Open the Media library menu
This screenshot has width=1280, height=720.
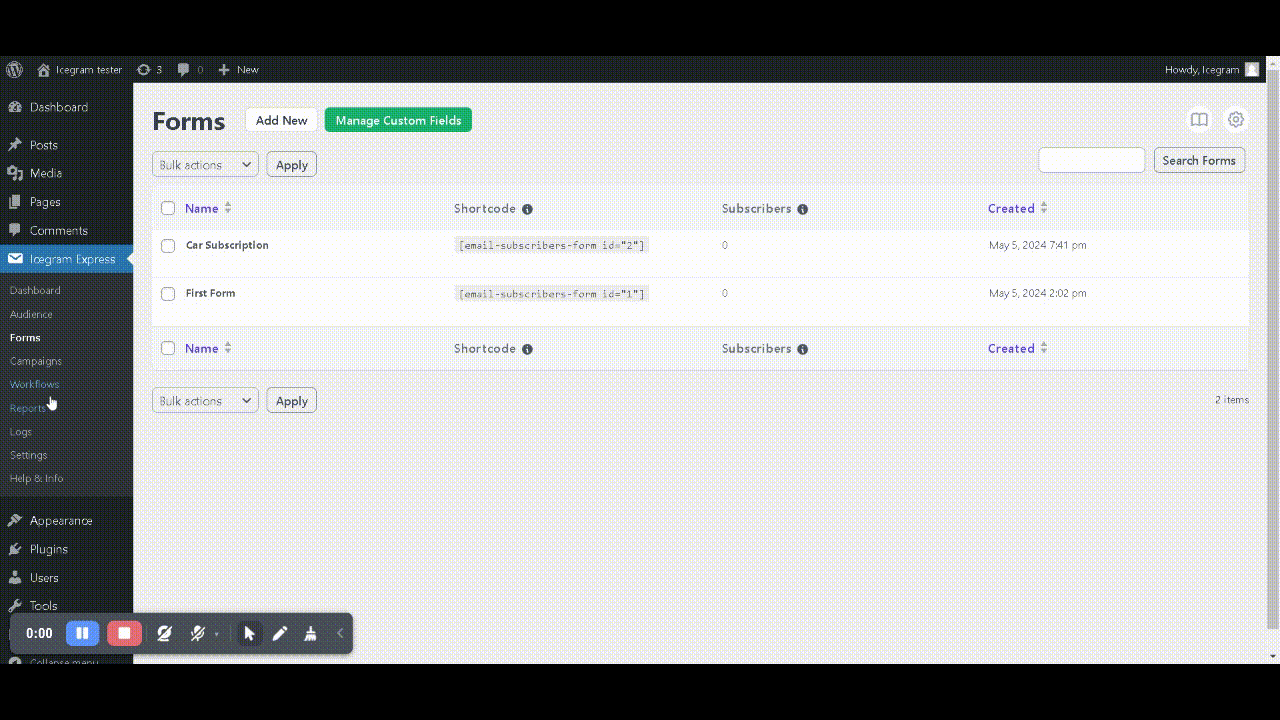[46, 173]
